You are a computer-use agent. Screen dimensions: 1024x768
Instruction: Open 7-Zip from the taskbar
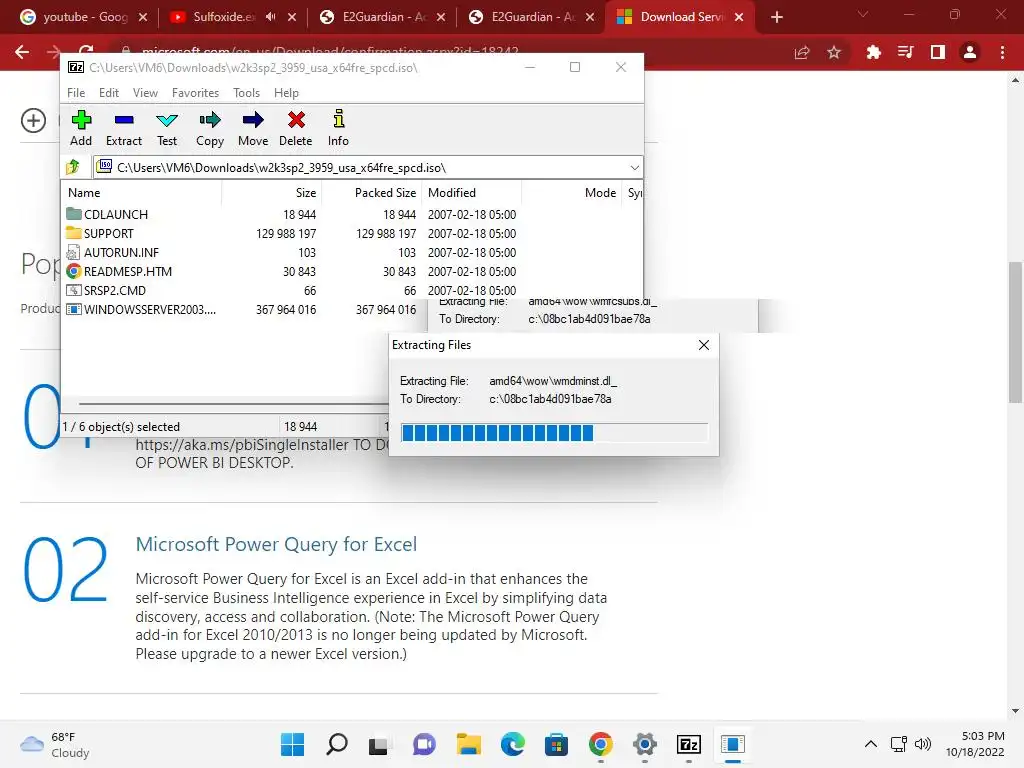(689, 744)
